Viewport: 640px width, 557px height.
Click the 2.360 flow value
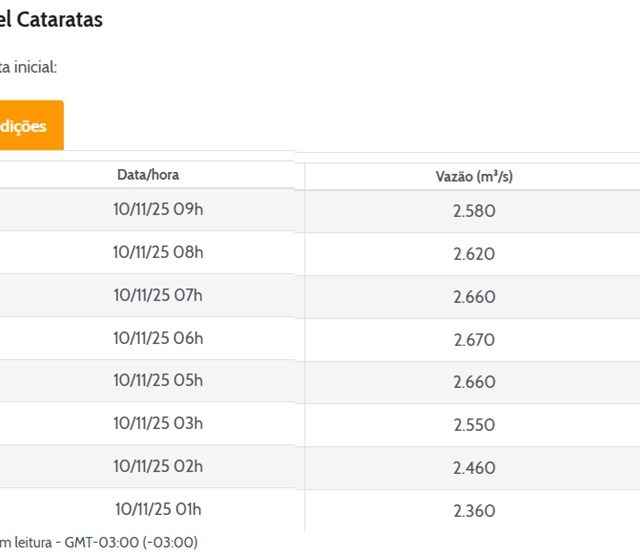[x=474, y=511]
